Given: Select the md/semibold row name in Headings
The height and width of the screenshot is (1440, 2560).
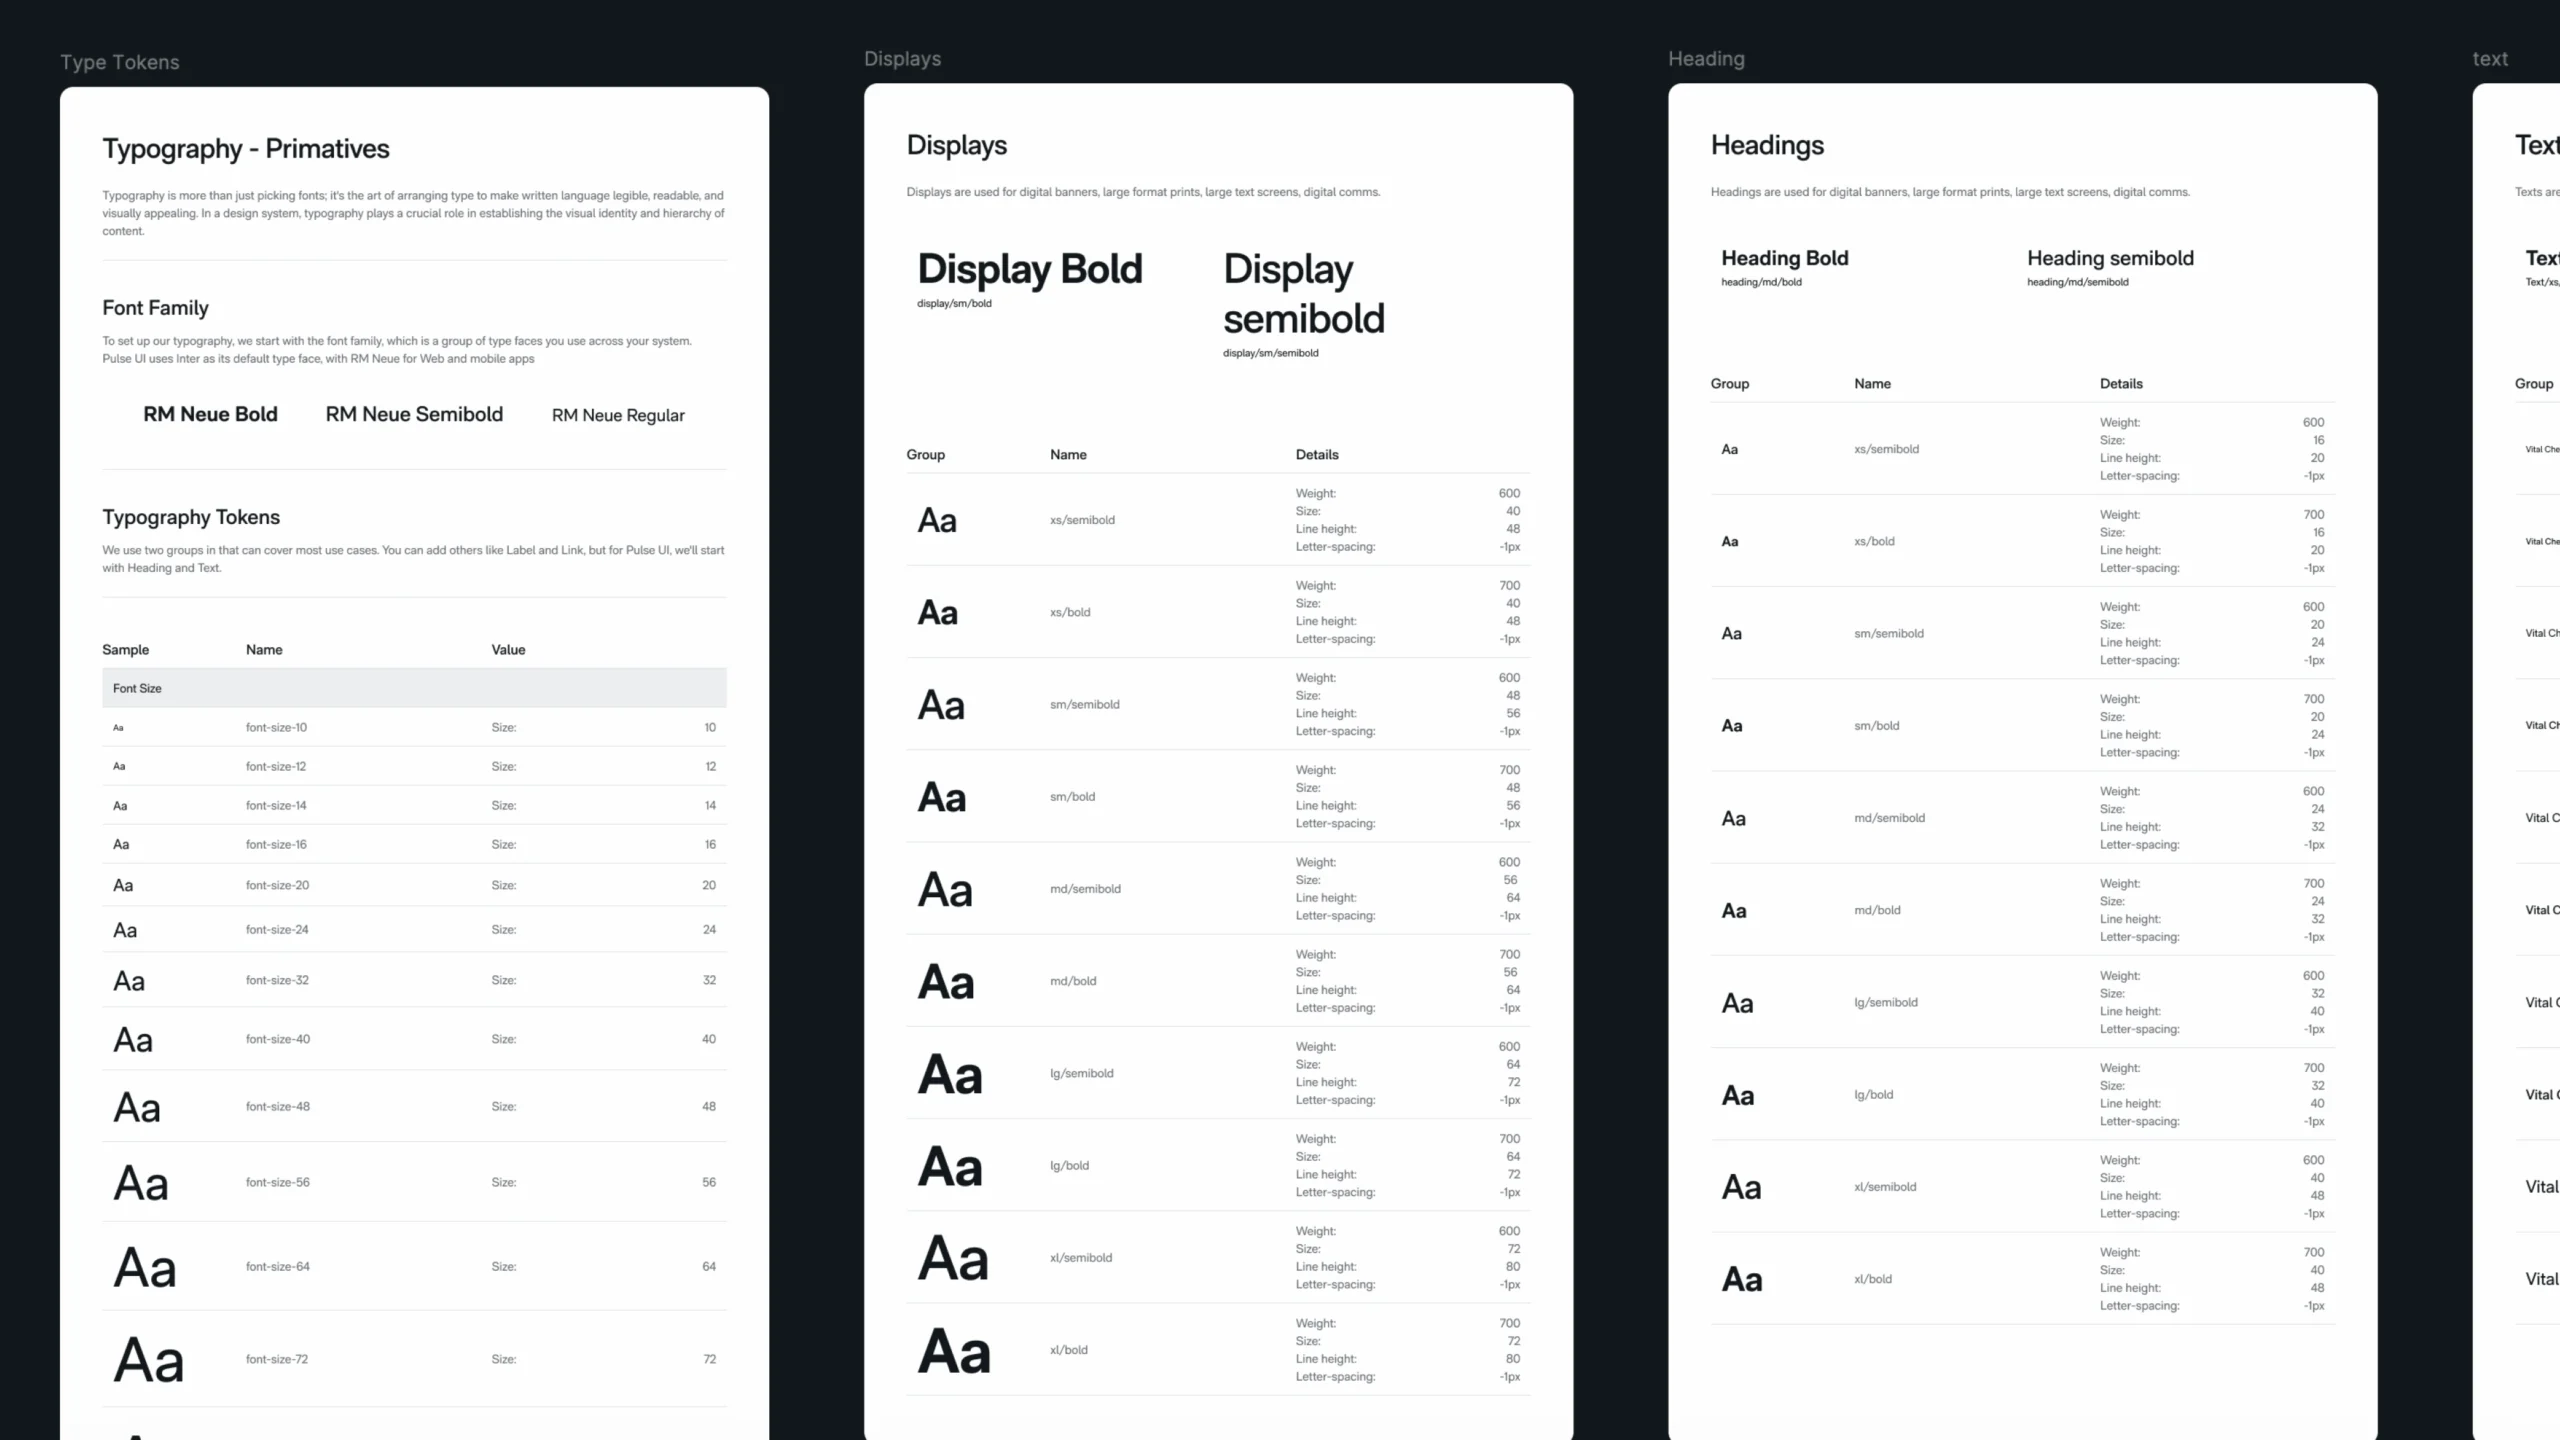Looking at the screenshot, I should click(x=1889, y=818).
